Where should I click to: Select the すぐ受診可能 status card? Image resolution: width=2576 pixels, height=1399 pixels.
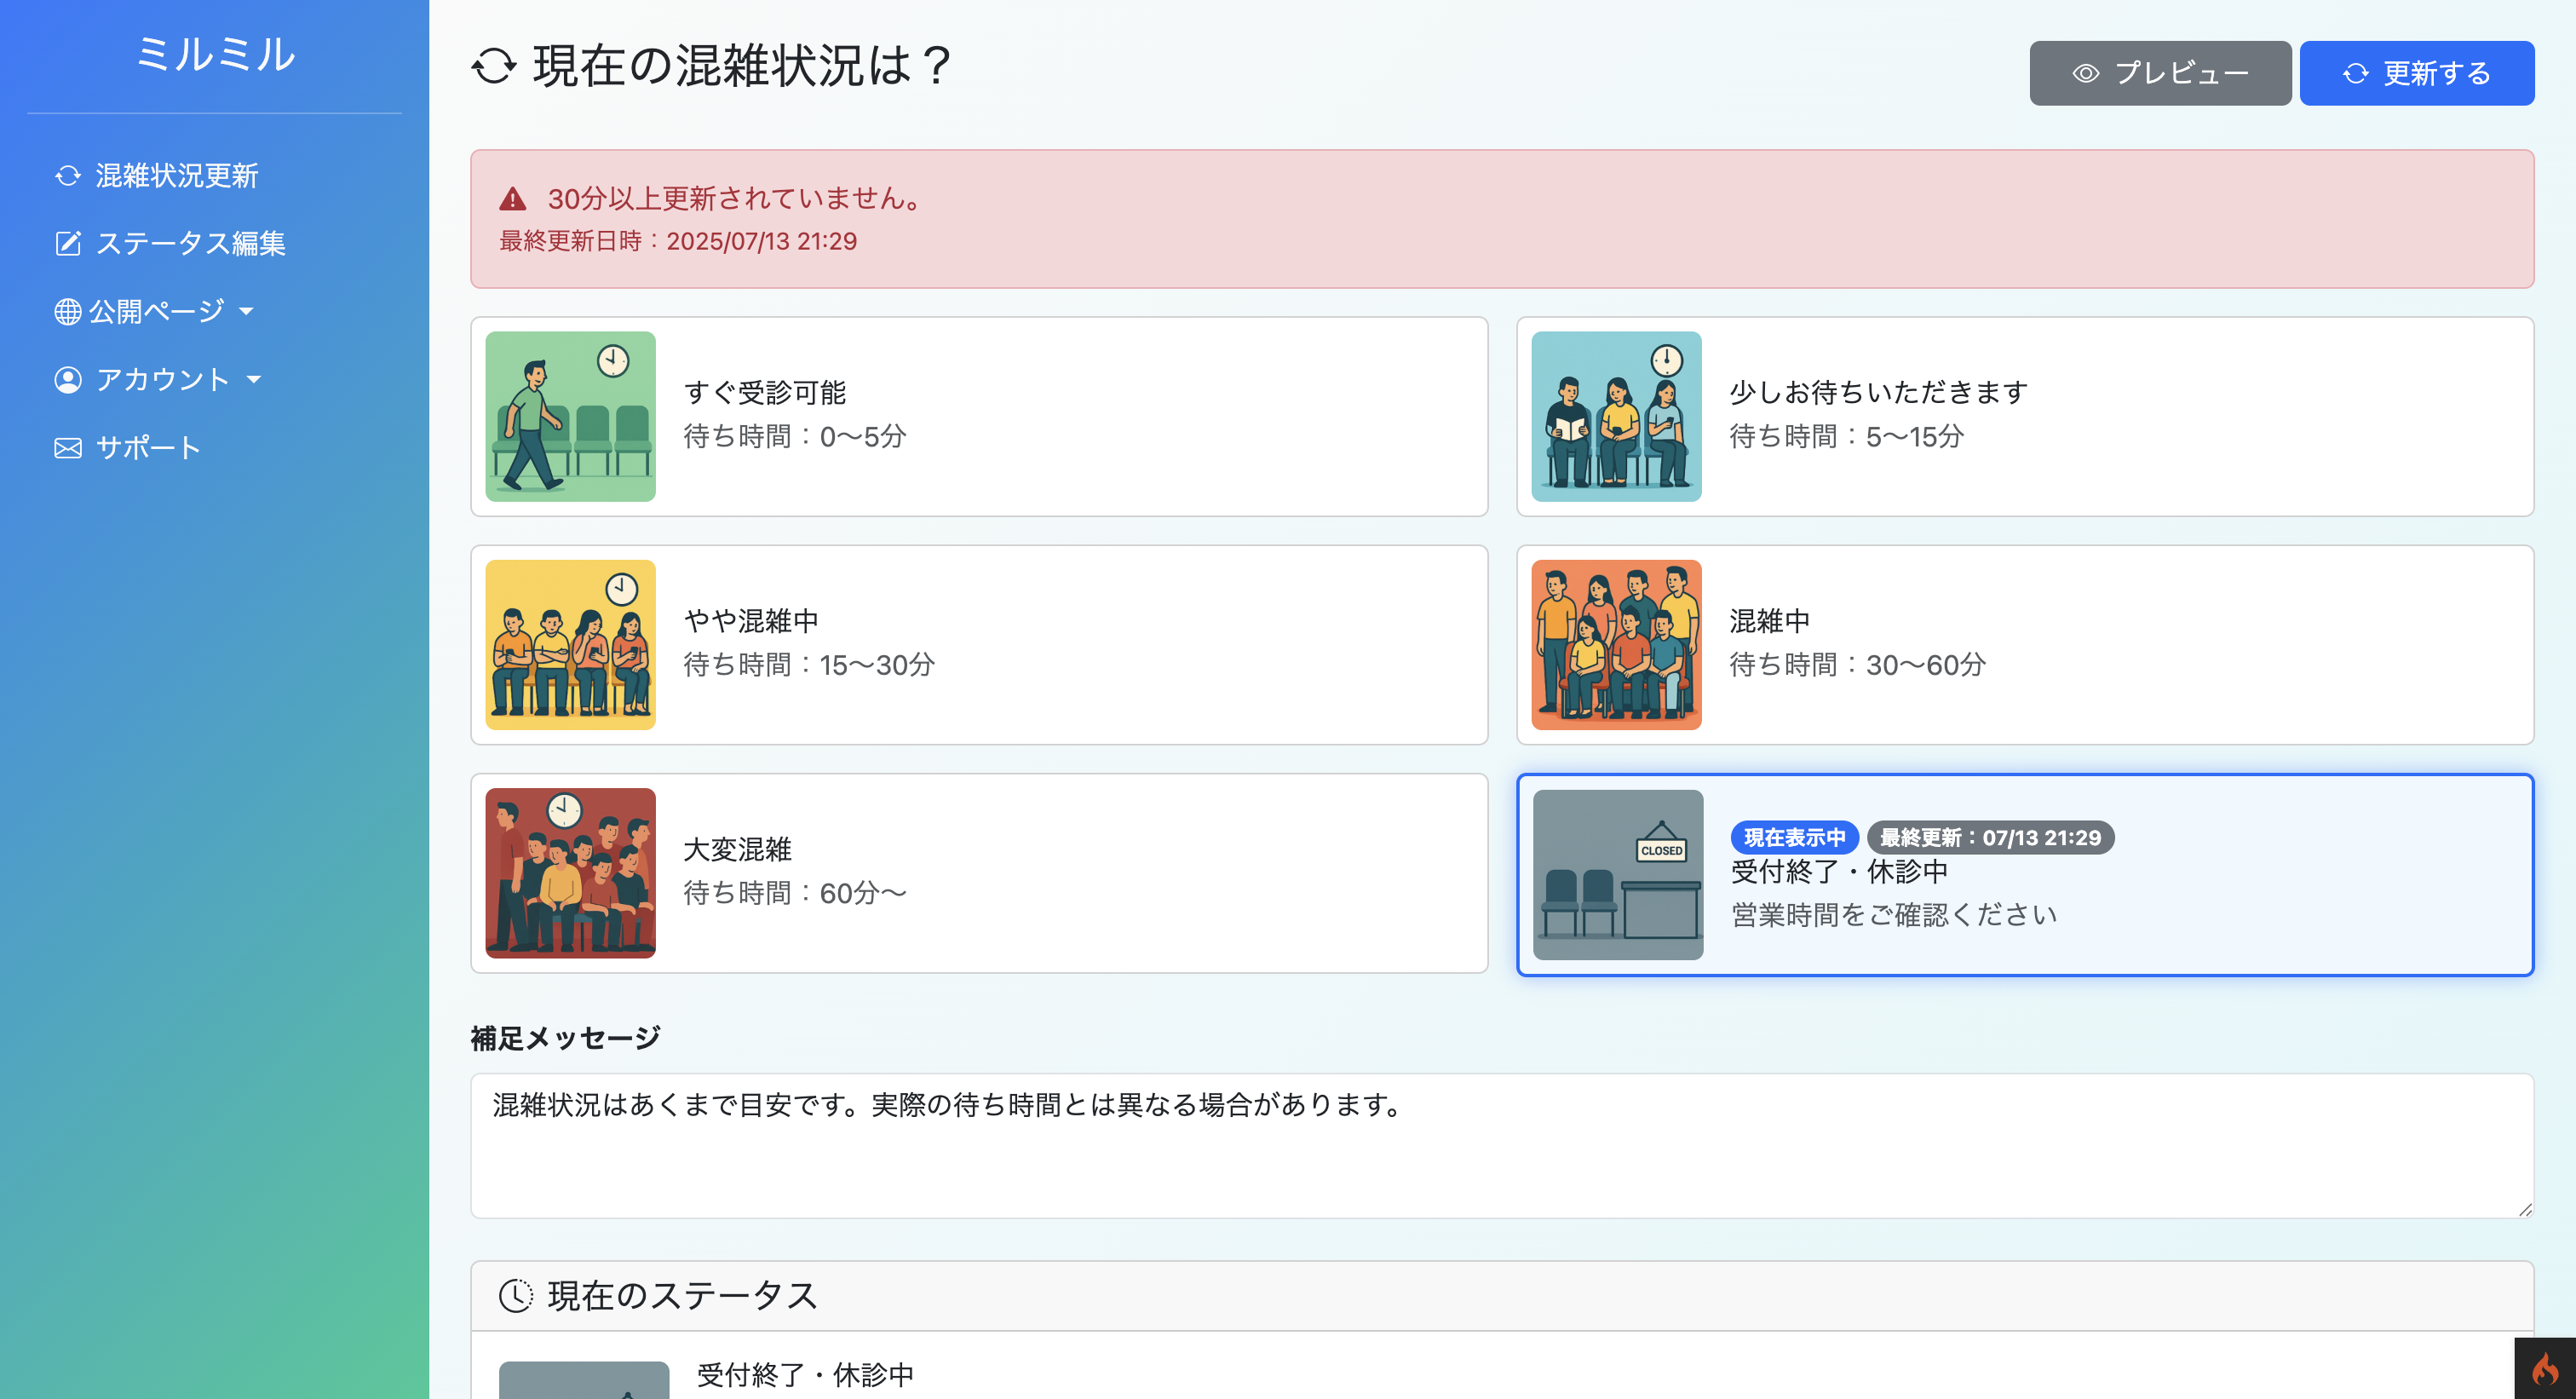(x=979, y=417)
